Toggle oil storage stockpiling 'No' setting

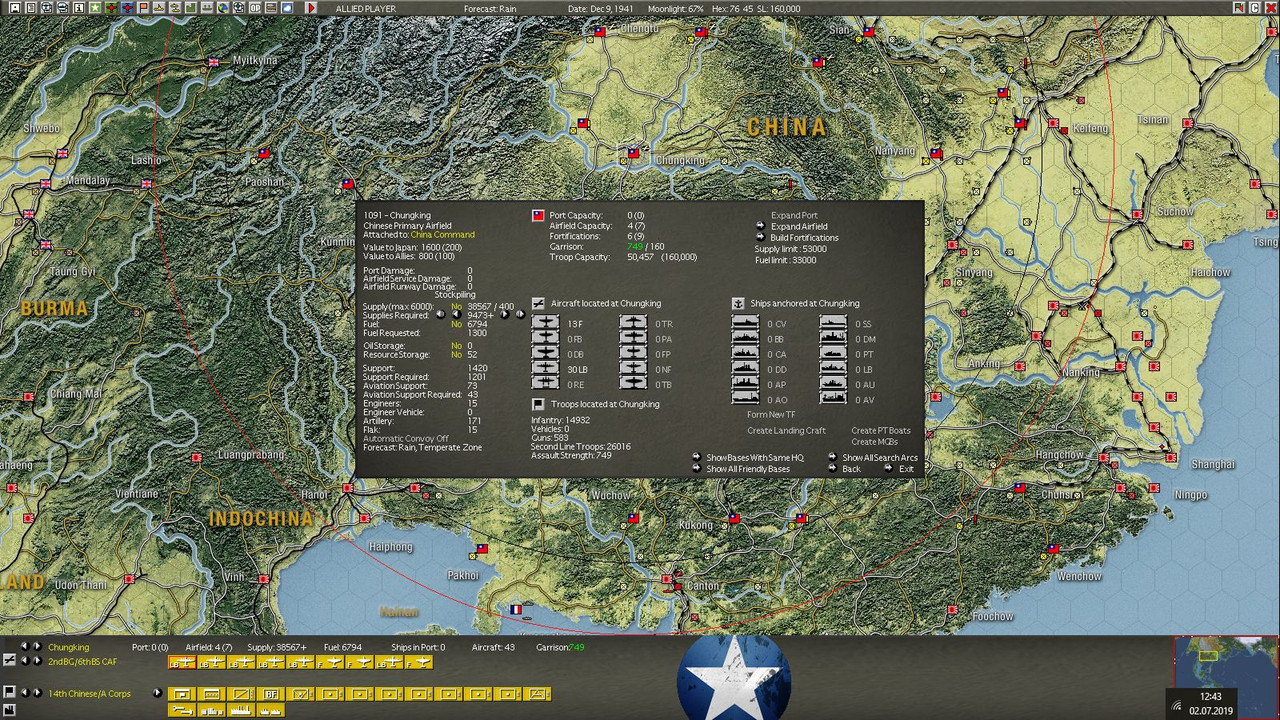(457, 346)
